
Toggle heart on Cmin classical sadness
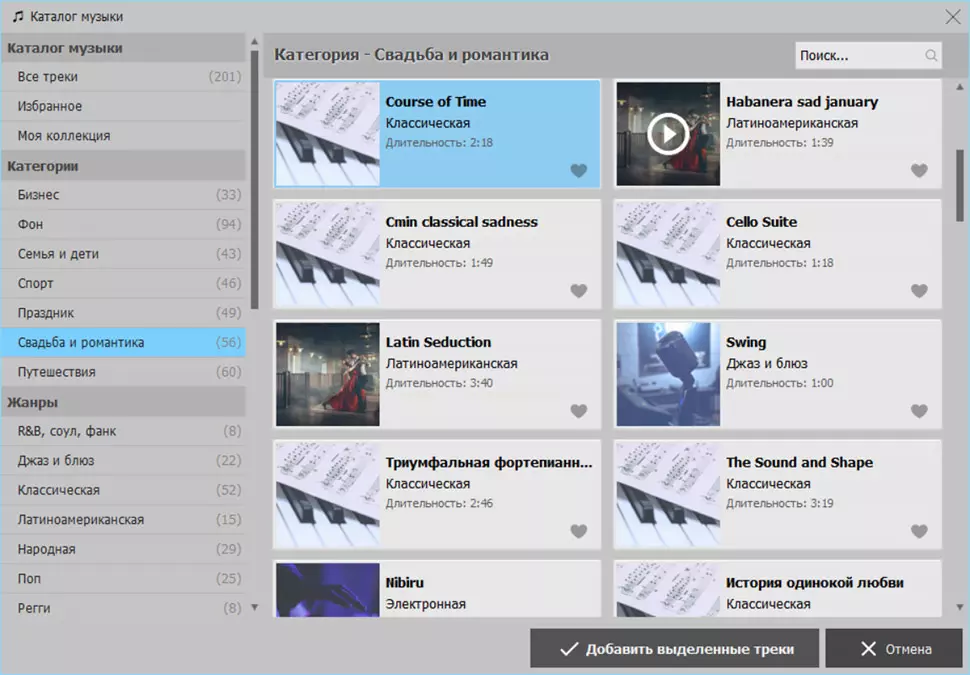click(578, 290)
